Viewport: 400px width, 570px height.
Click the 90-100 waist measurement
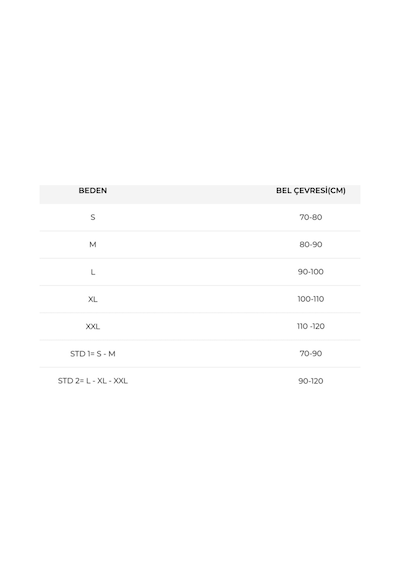[311, 272]
